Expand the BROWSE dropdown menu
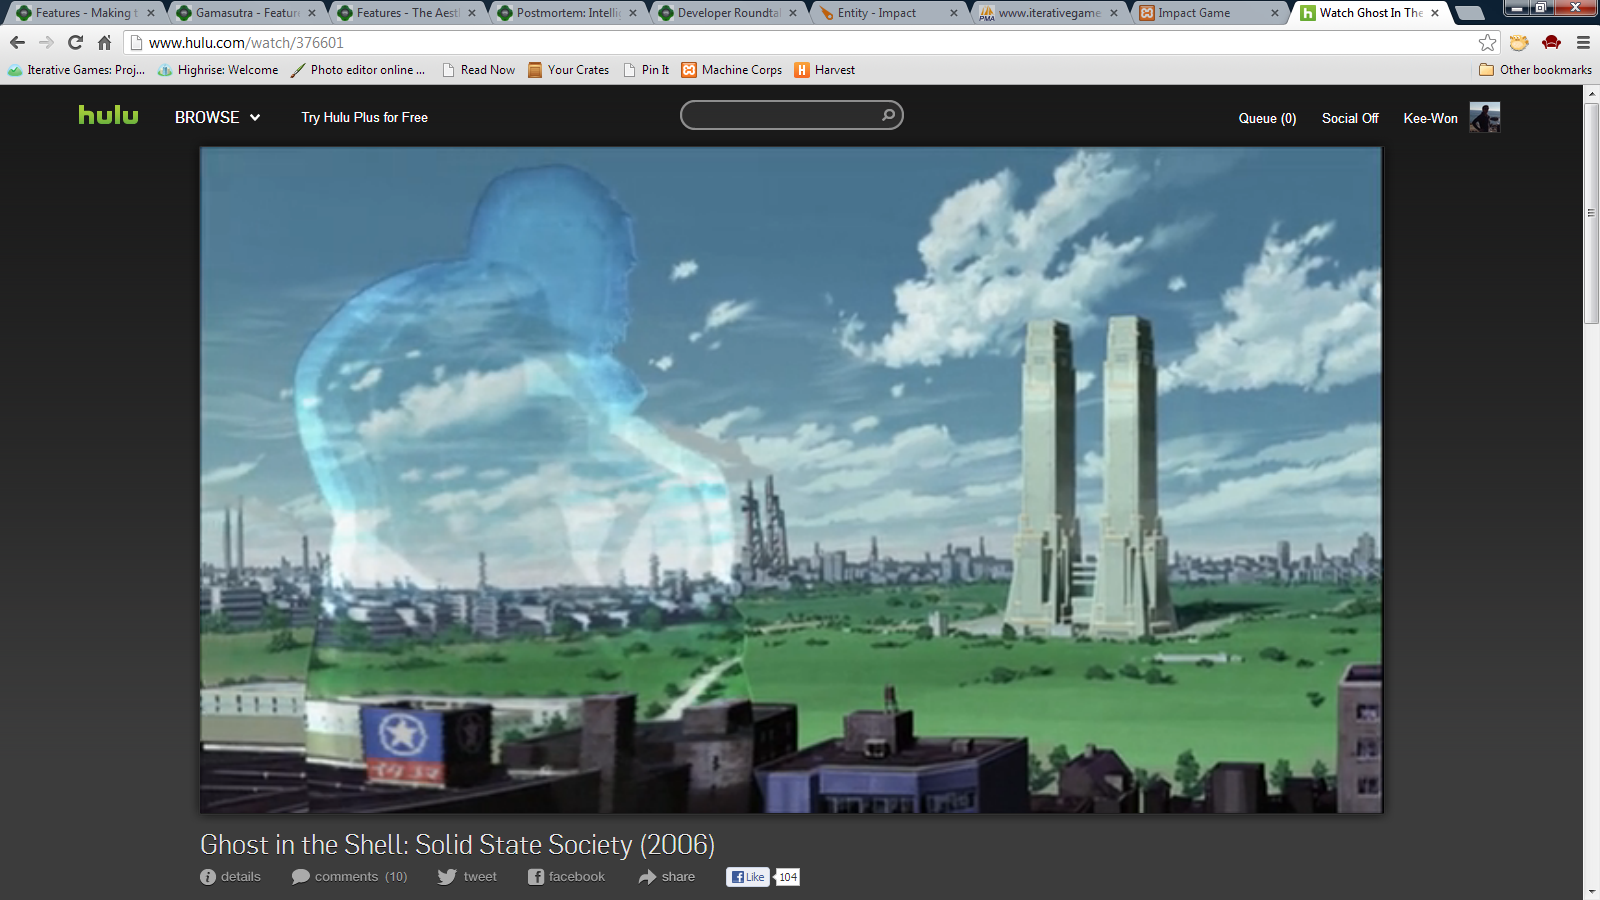The image size is (1600, 900). 217,117
